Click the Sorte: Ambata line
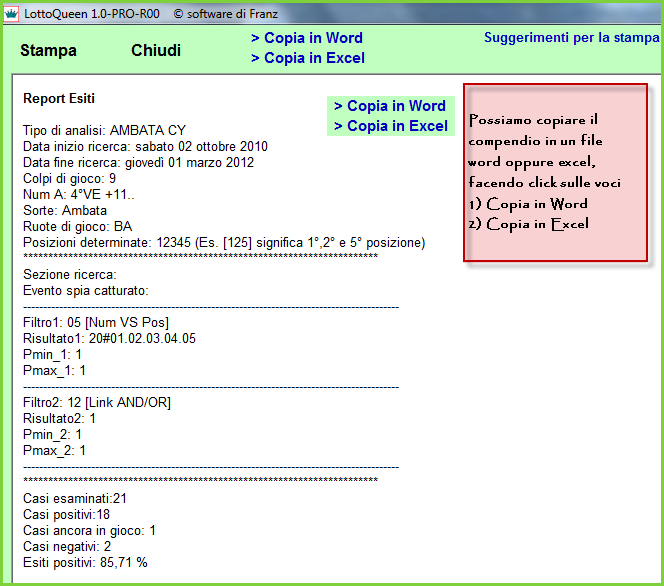 click(65, 210)
